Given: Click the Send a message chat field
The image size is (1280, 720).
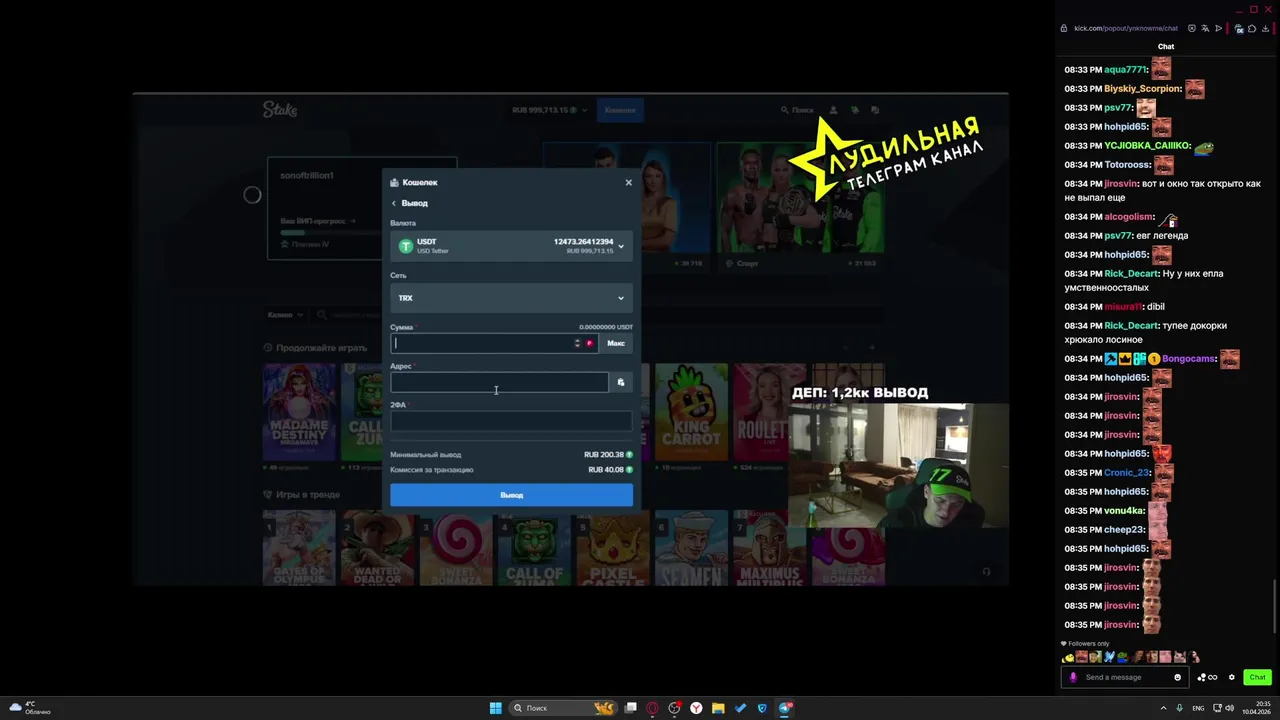Looking at the screenshot, I should [1127, 677].
